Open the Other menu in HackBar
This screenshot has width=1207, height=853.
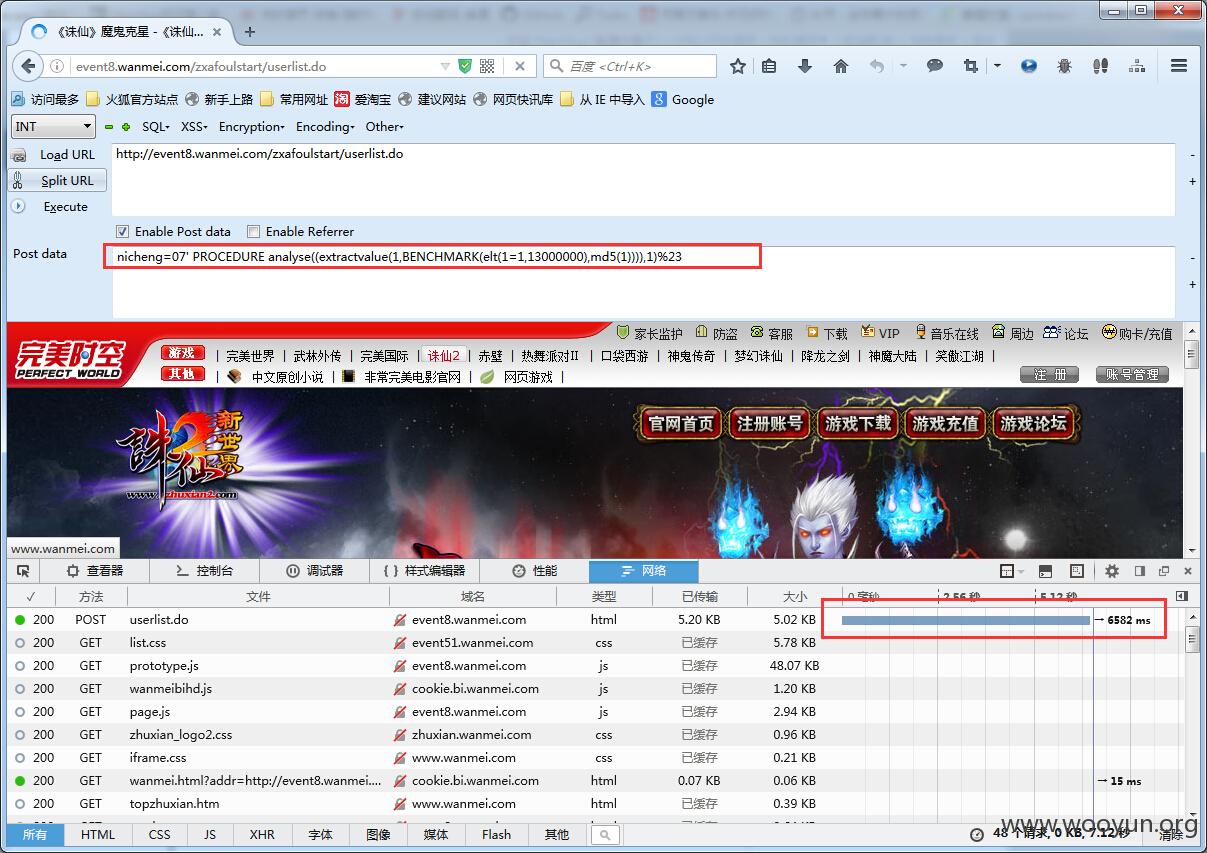[384, 127]
